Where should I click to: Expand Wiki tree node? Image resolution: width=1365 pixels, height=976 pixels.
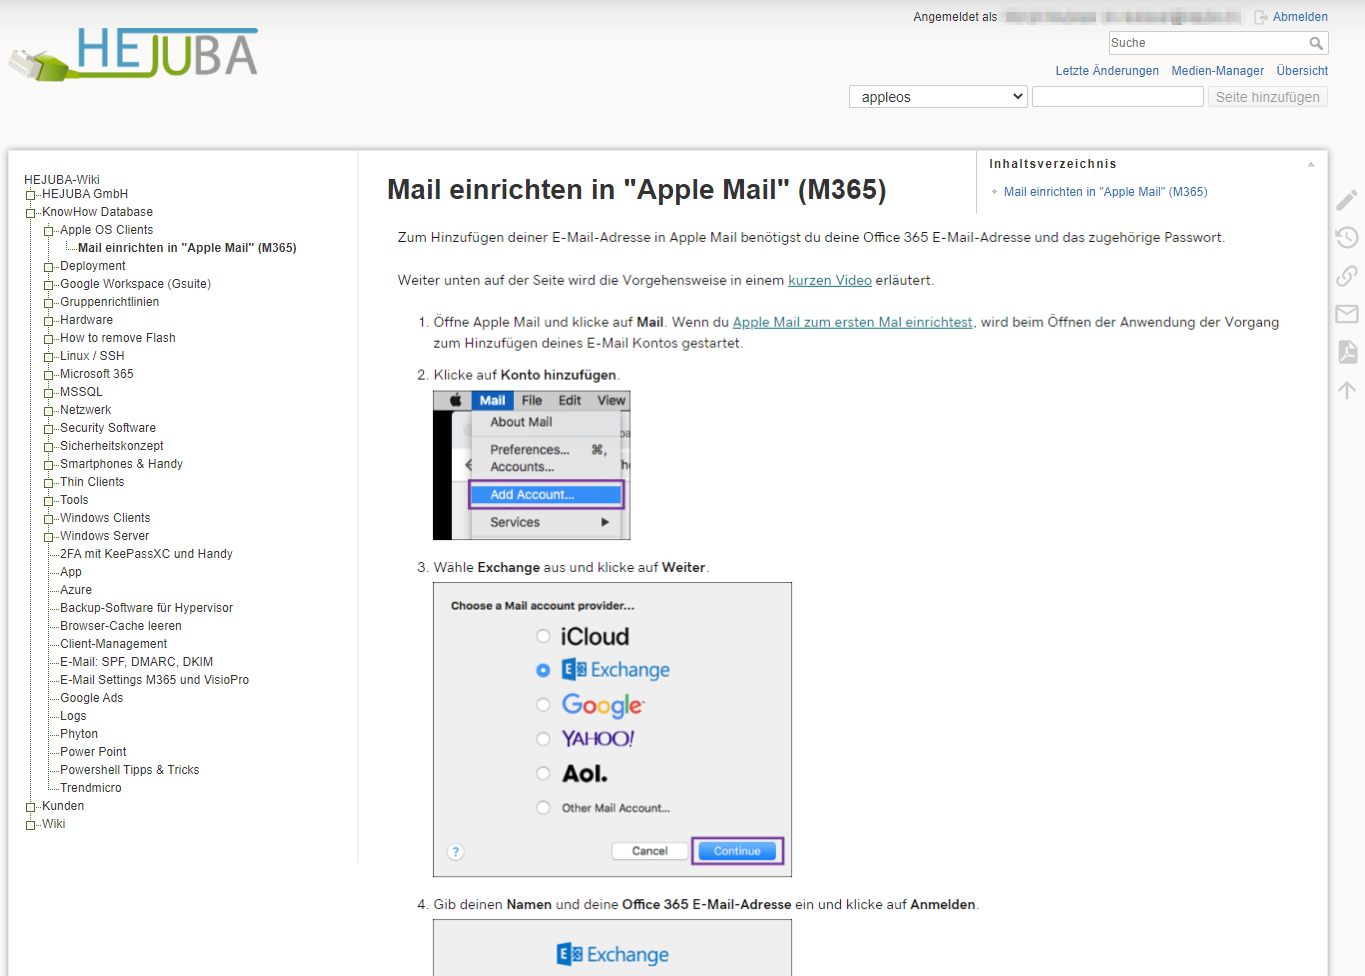pos(30,825)
